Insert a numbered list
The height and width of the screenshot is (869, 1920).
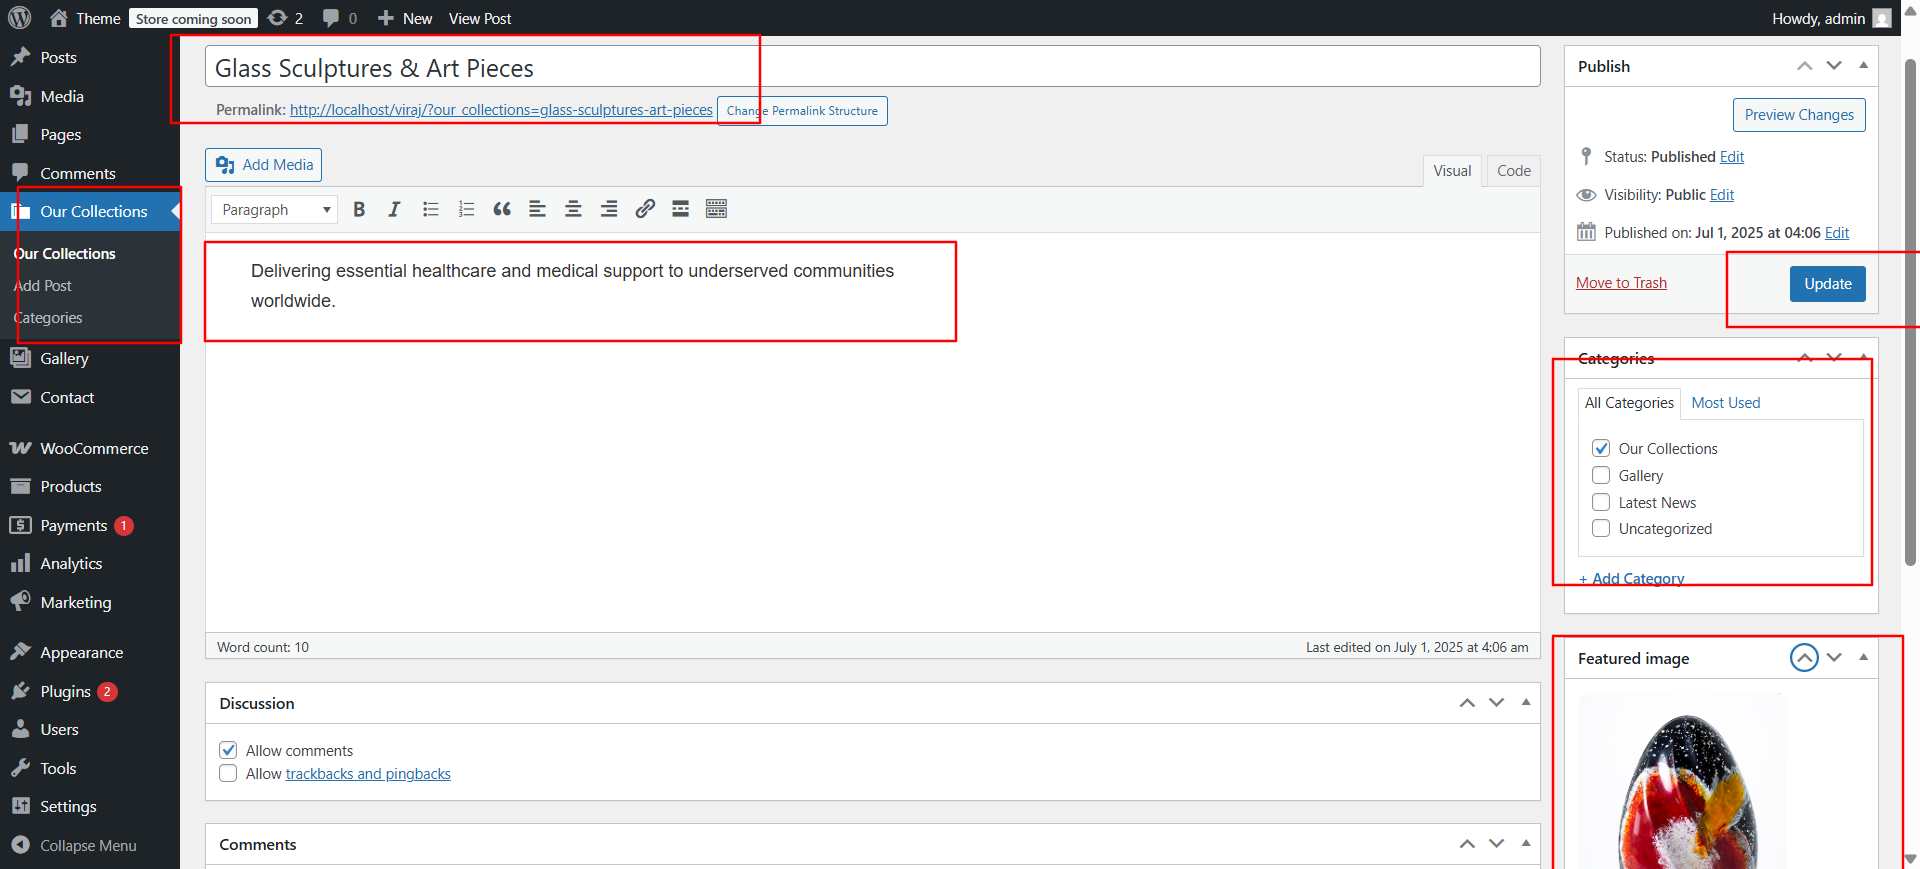(466, 209)
